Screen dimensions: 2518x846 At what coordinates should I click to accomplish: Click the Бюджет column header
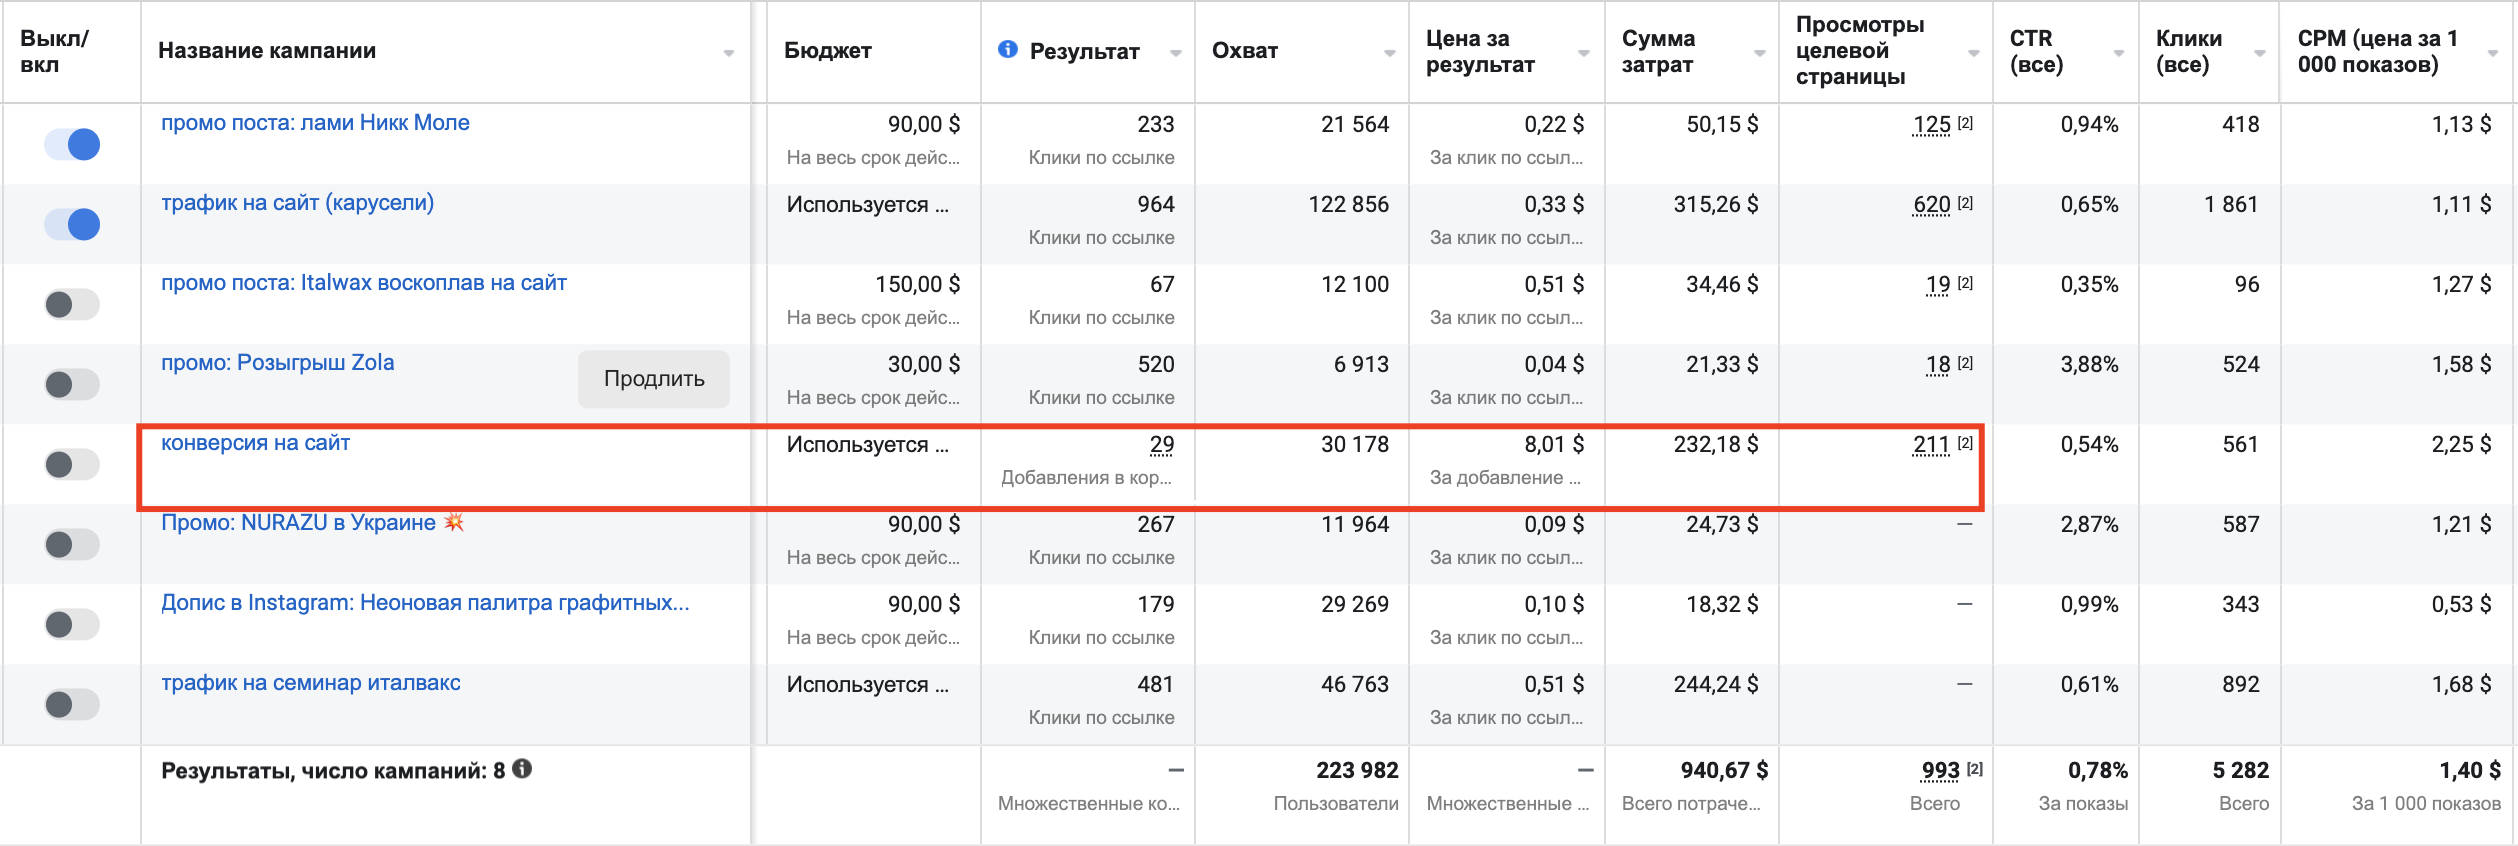pyautogui.click(x=828, y=51)
